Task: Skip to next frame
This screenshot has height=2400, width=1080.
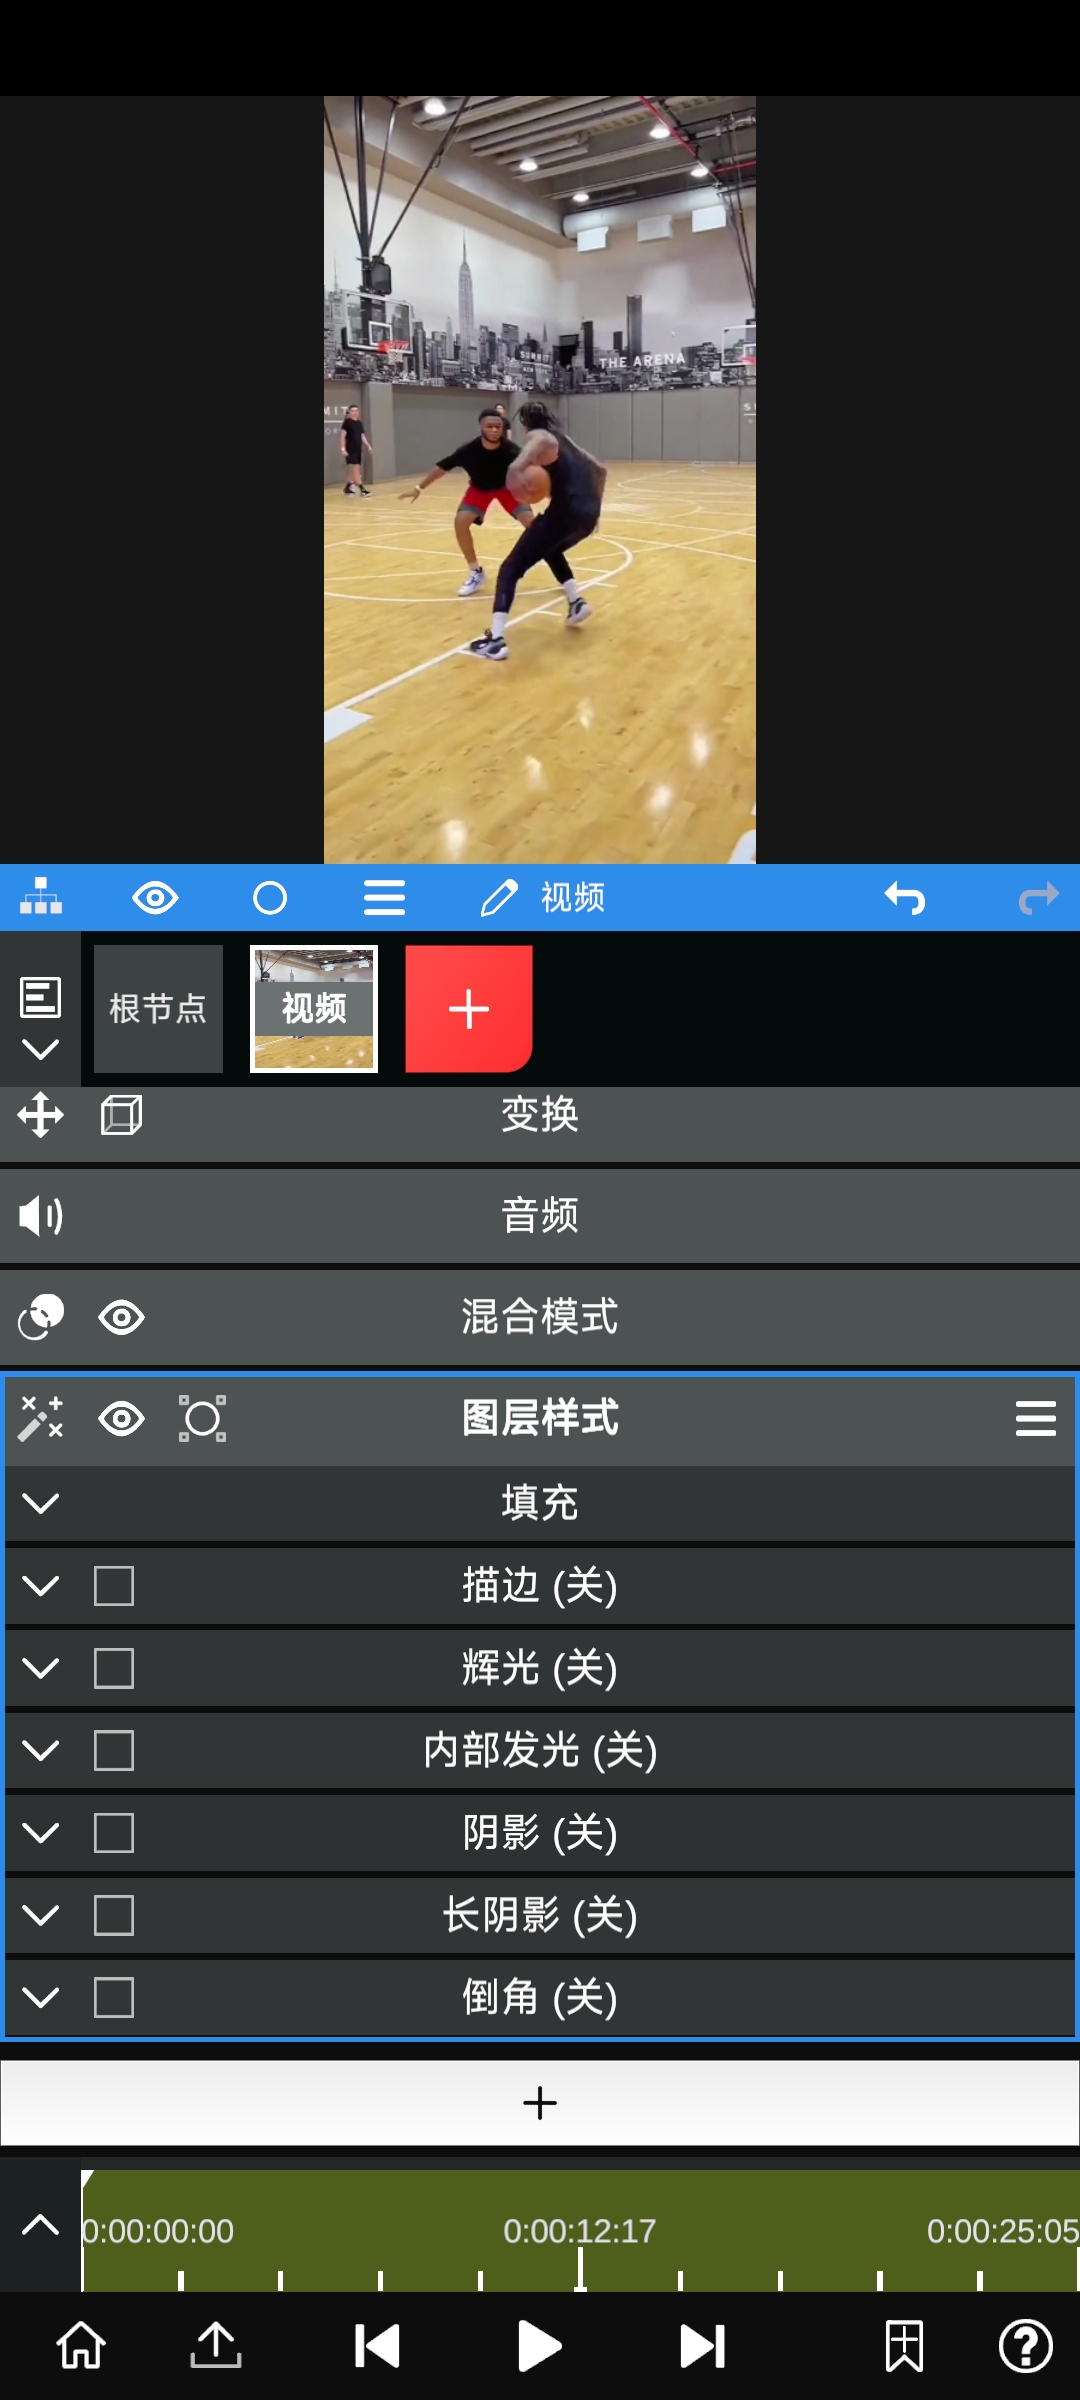Action: 702,2346
